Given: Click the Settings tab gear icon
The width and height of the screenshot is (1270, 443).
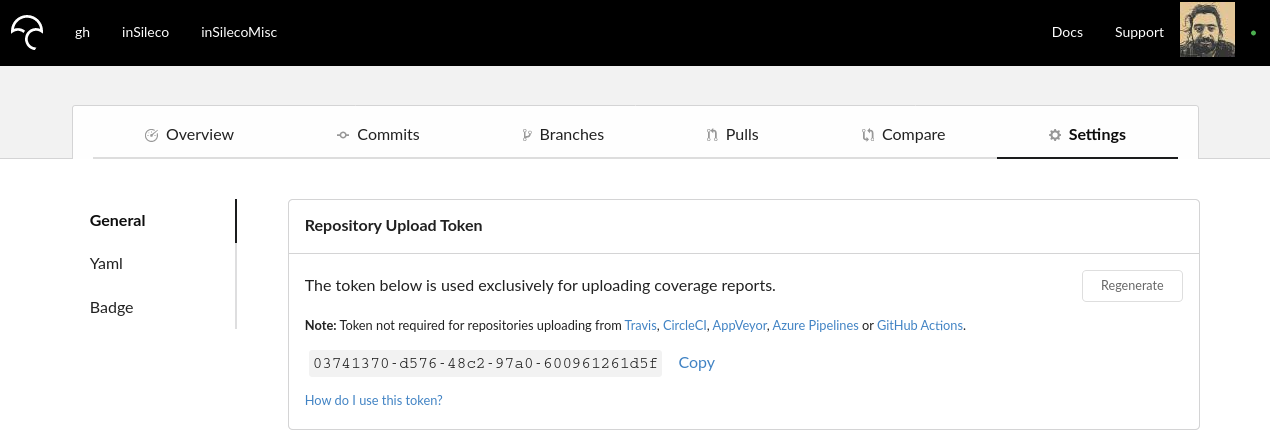Looking at the screenshot, I should pyautogui.click(x=1054, y=135).
